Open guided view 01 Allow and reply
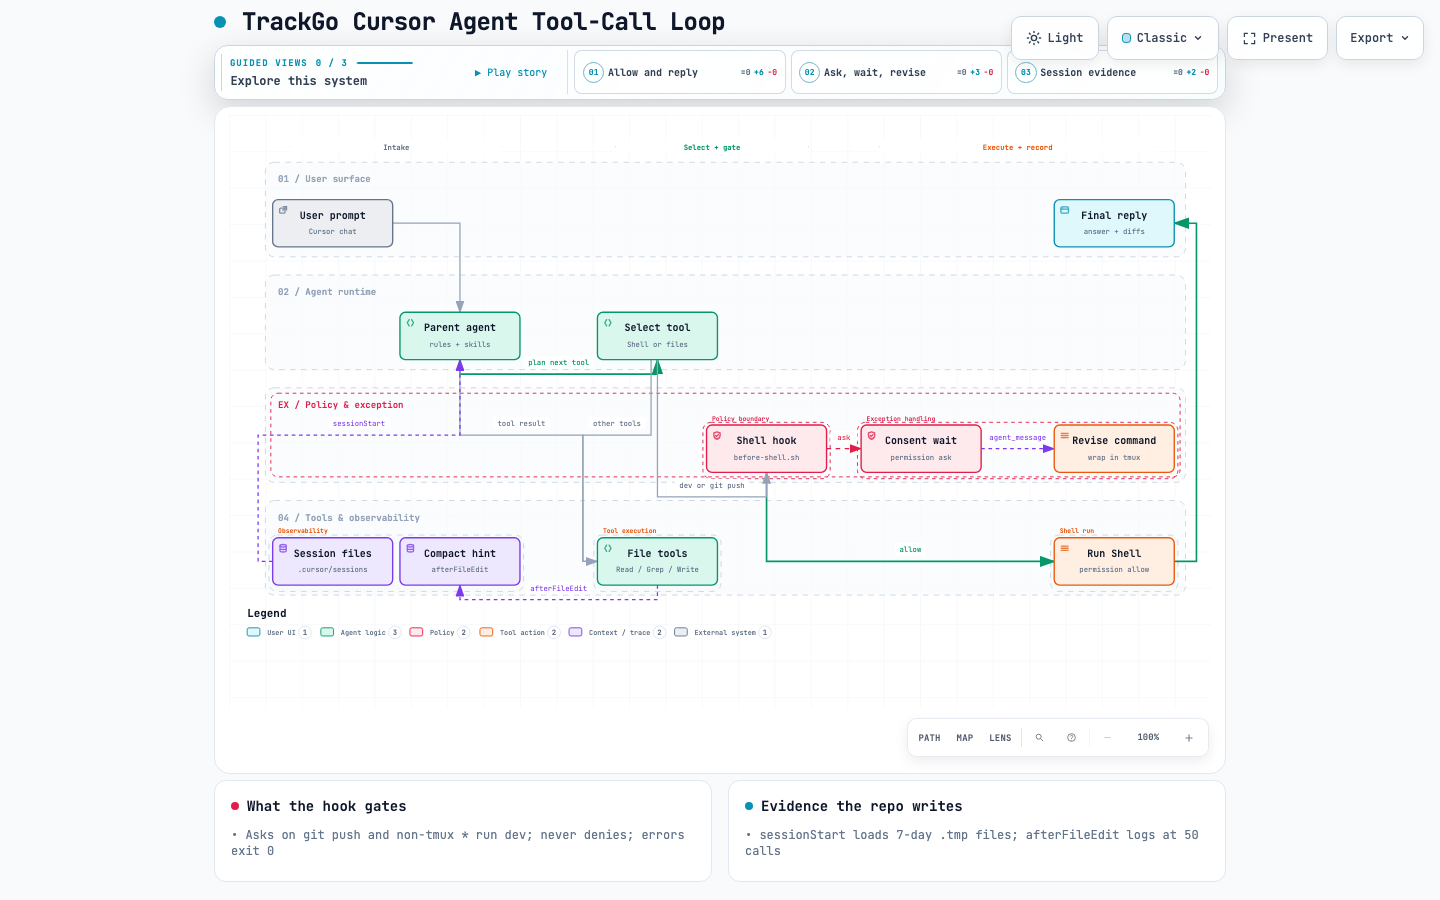1440x900 pixels. (680, 73)
